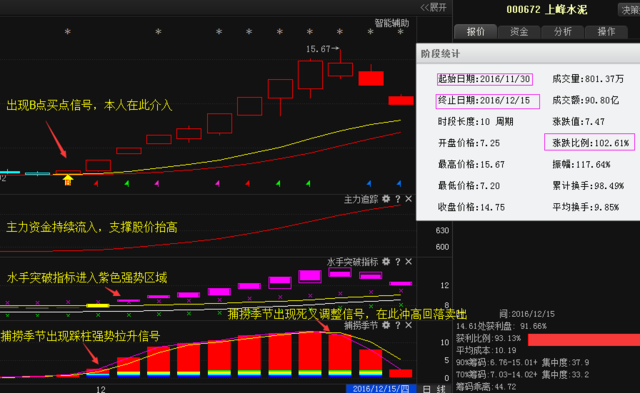Click the yellow B-point buy arrow marker
The image size is (640, 393).
[68, 180]
